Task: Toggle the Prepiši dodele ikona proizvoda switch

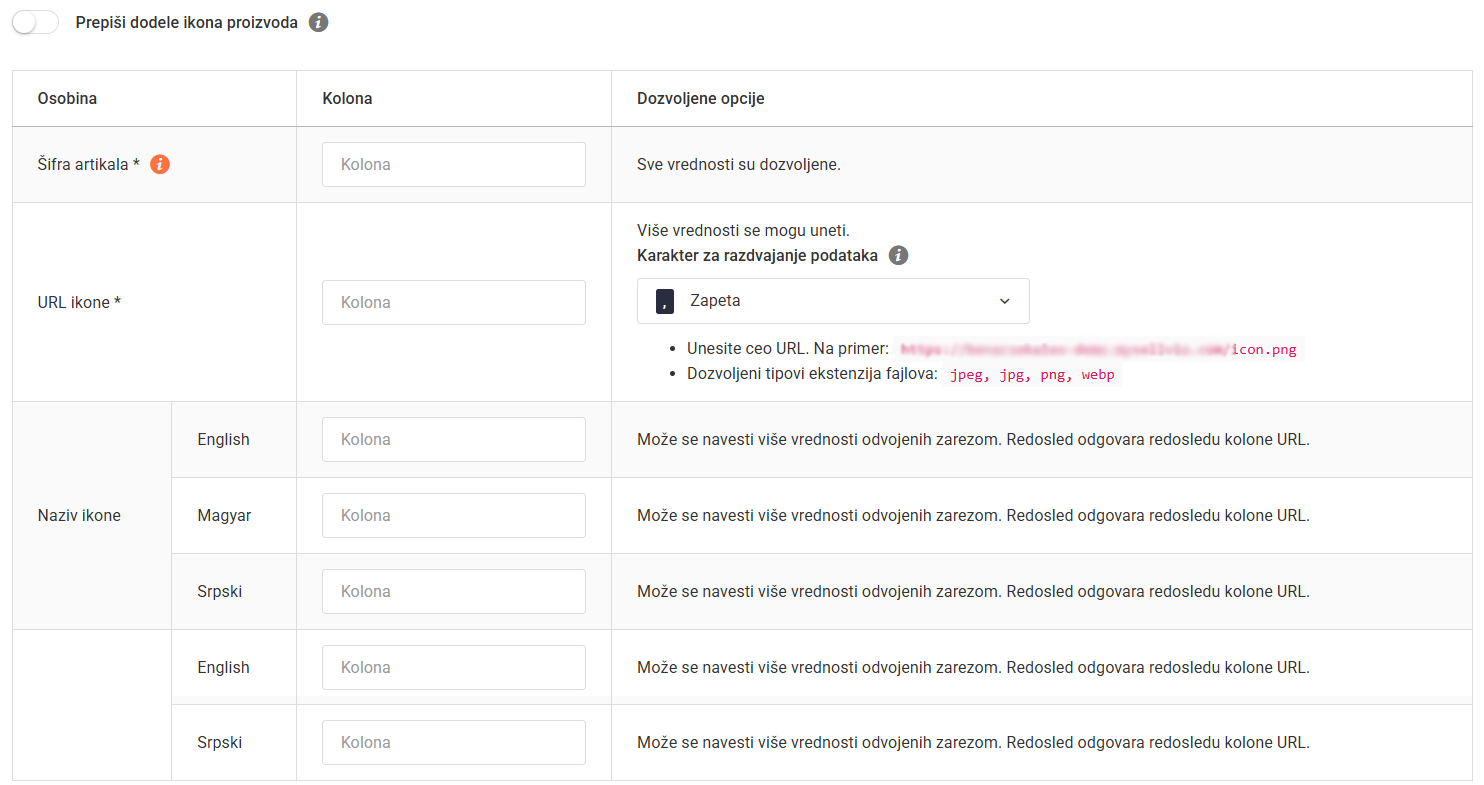Action: (35, 22)
